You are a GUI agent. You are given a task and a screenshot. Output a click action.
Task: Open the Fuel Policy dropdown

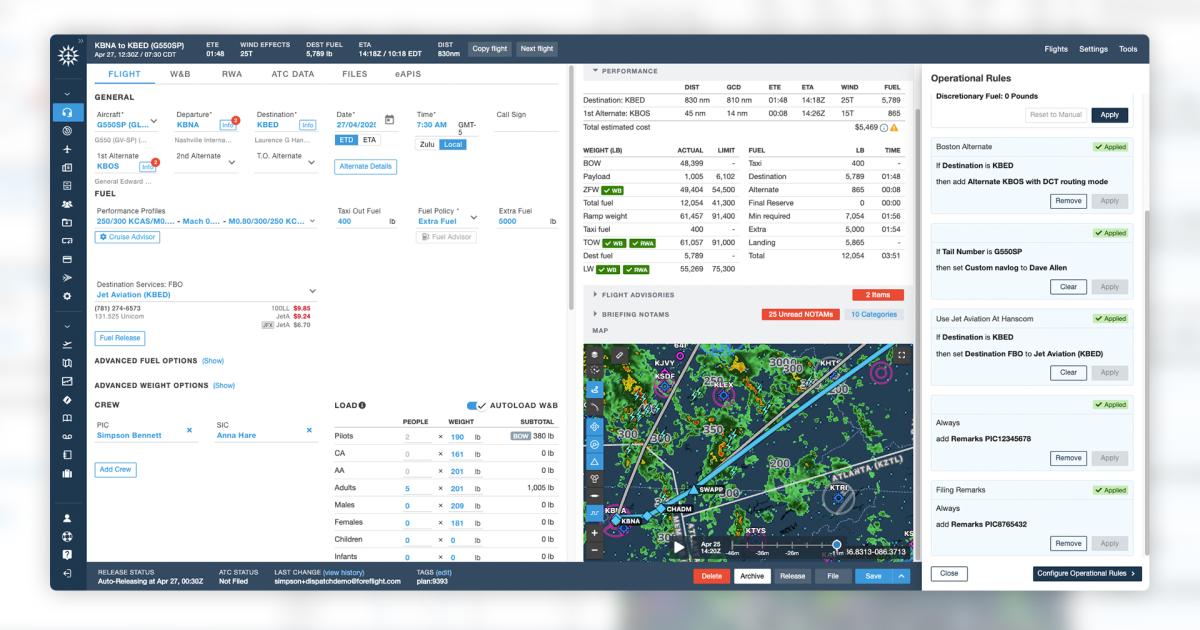473,217
